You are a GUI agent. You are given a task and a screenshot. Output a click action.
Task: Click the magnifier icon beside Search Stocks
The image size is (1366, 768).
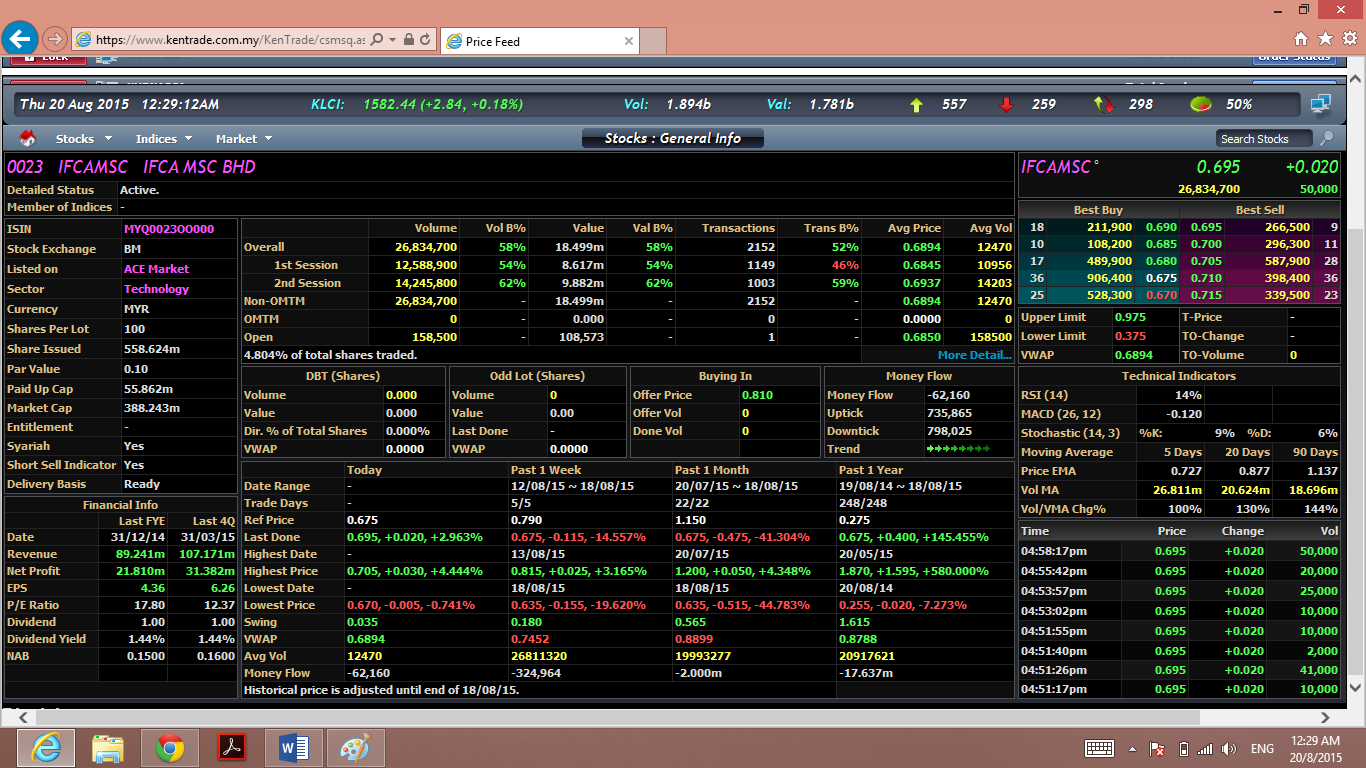pos(1326,138)
